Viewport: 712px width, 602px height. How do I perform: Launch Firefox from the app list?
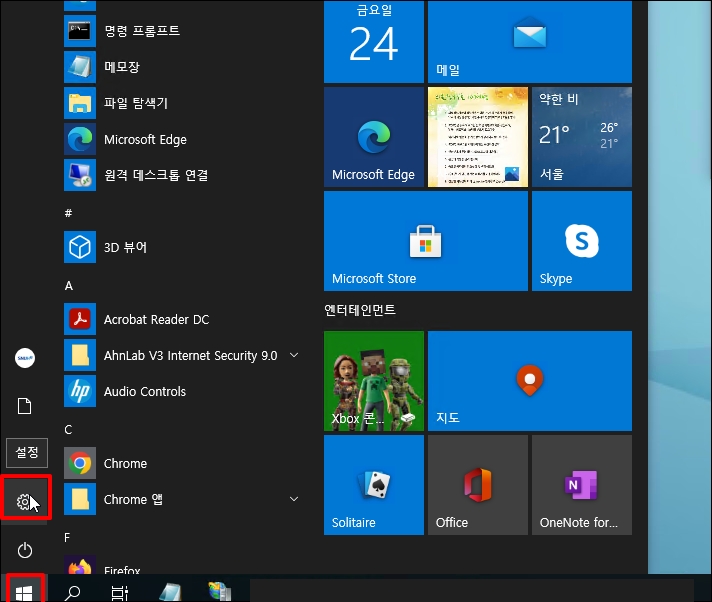point(182,566)
